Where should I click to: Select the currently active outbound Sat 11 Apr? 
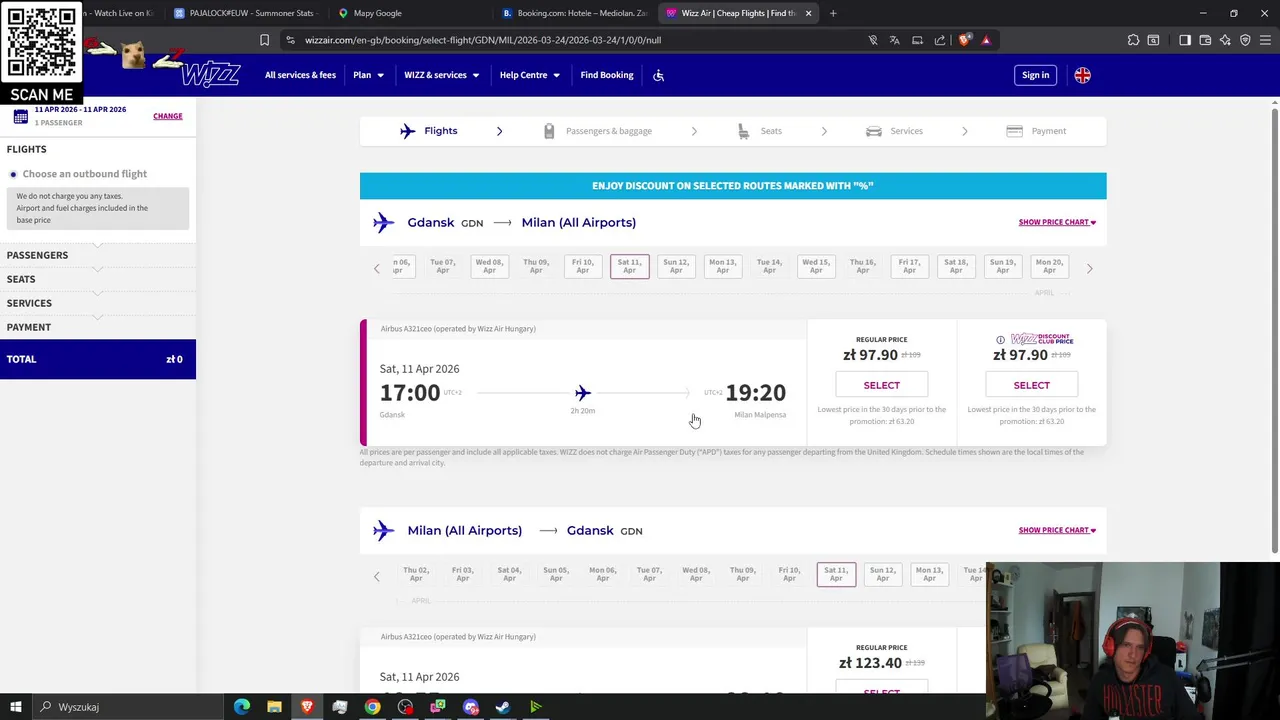coord(630,266)
